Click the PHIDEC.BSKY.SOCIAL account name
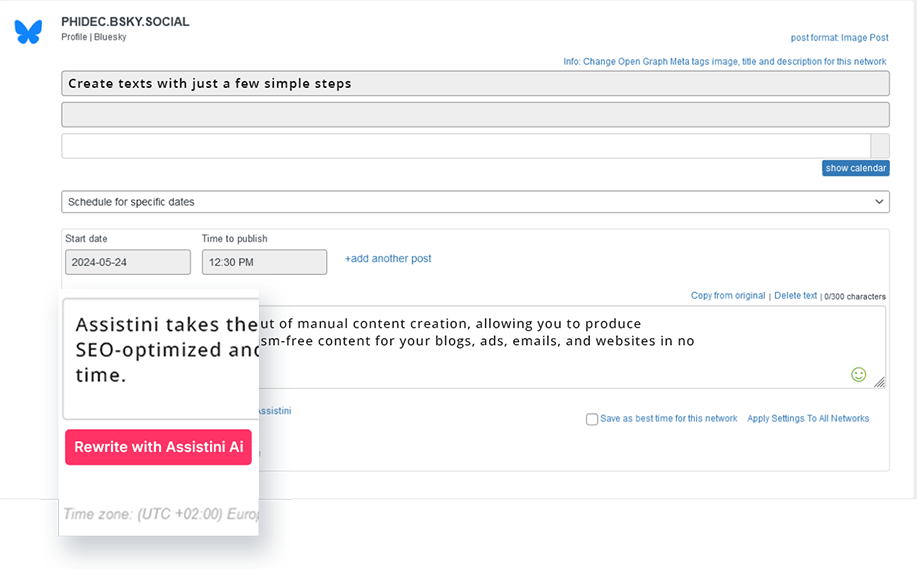This screenshot has width=917, height=569. tap(125, 22)
